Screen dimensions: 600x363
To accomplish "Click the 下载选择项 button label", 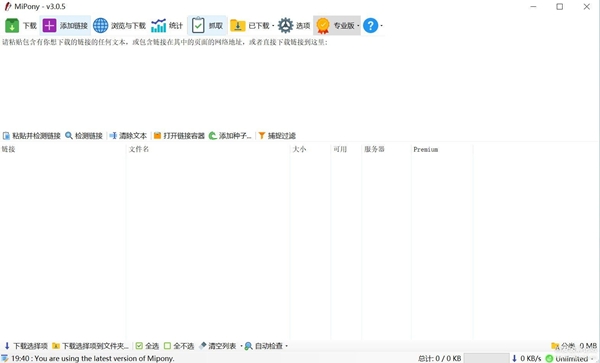I will click(x=31, y=346).
